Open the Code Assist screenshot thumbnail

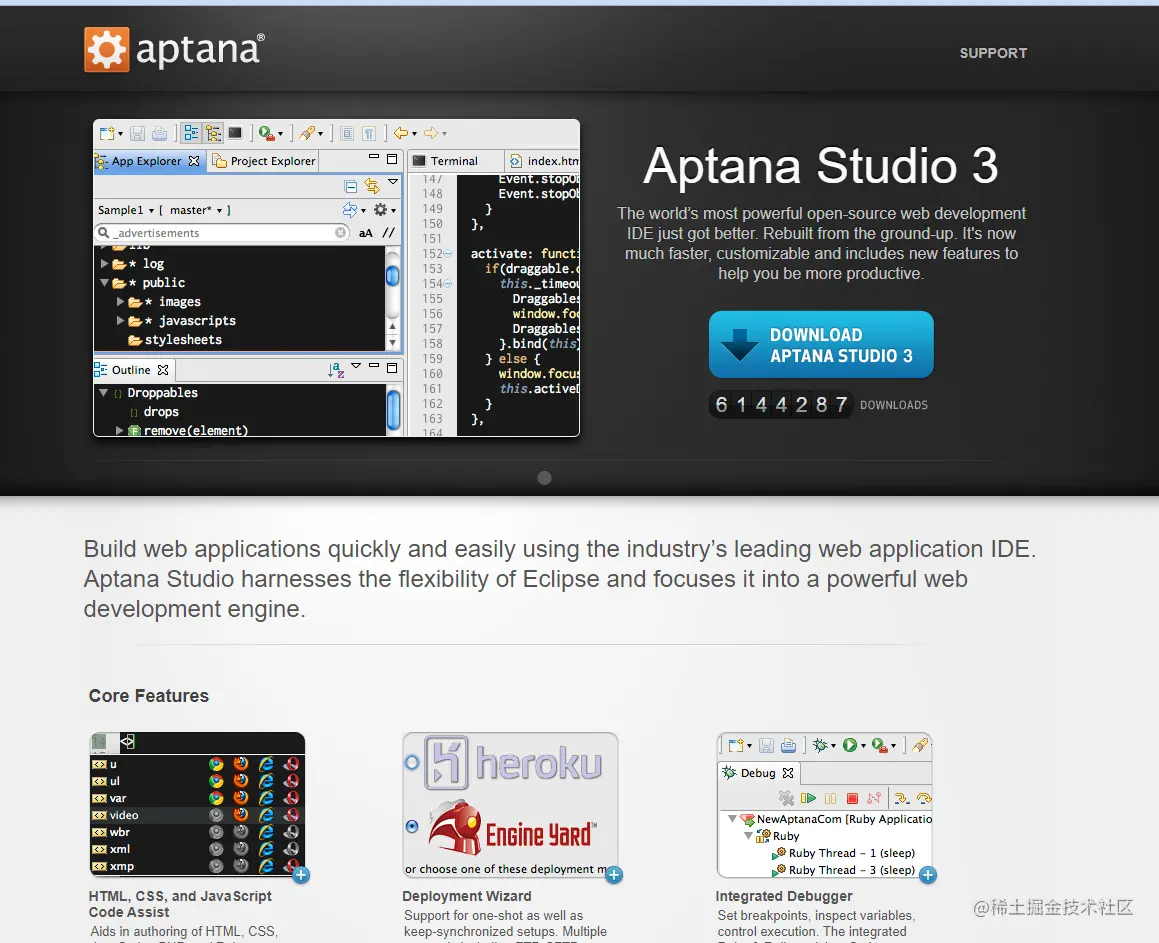(197, 803)
